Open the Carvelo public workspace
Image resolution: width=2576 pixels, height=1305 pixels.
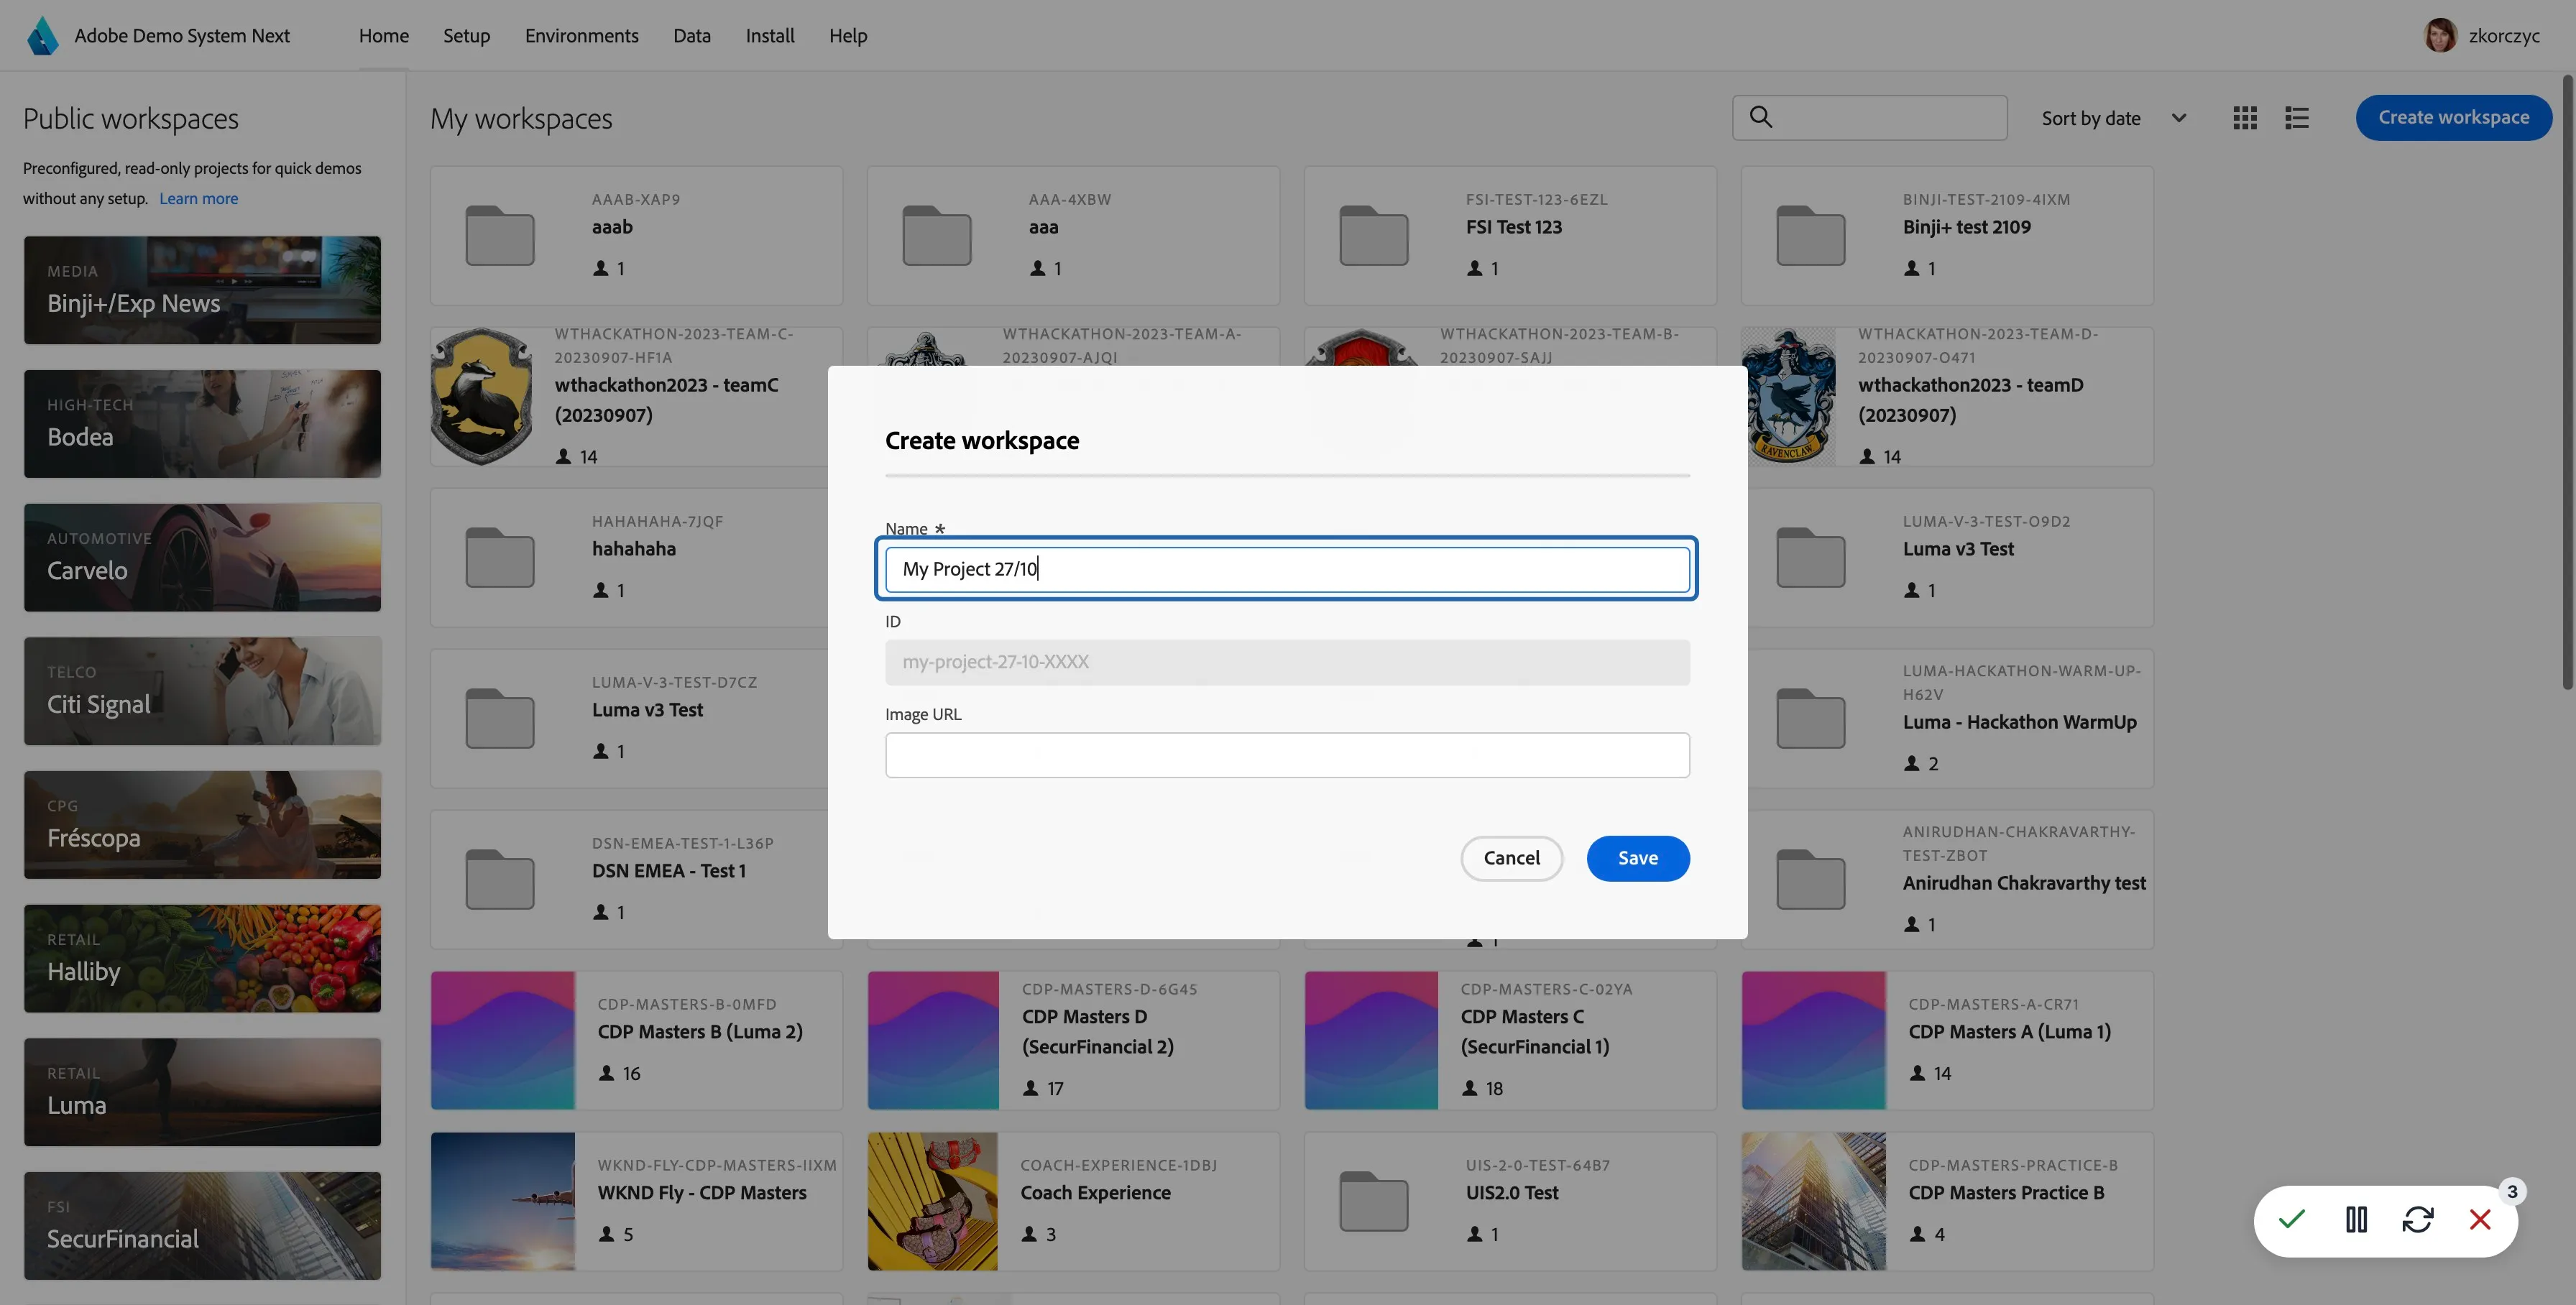pyautogui.click(x=203, y=557)
